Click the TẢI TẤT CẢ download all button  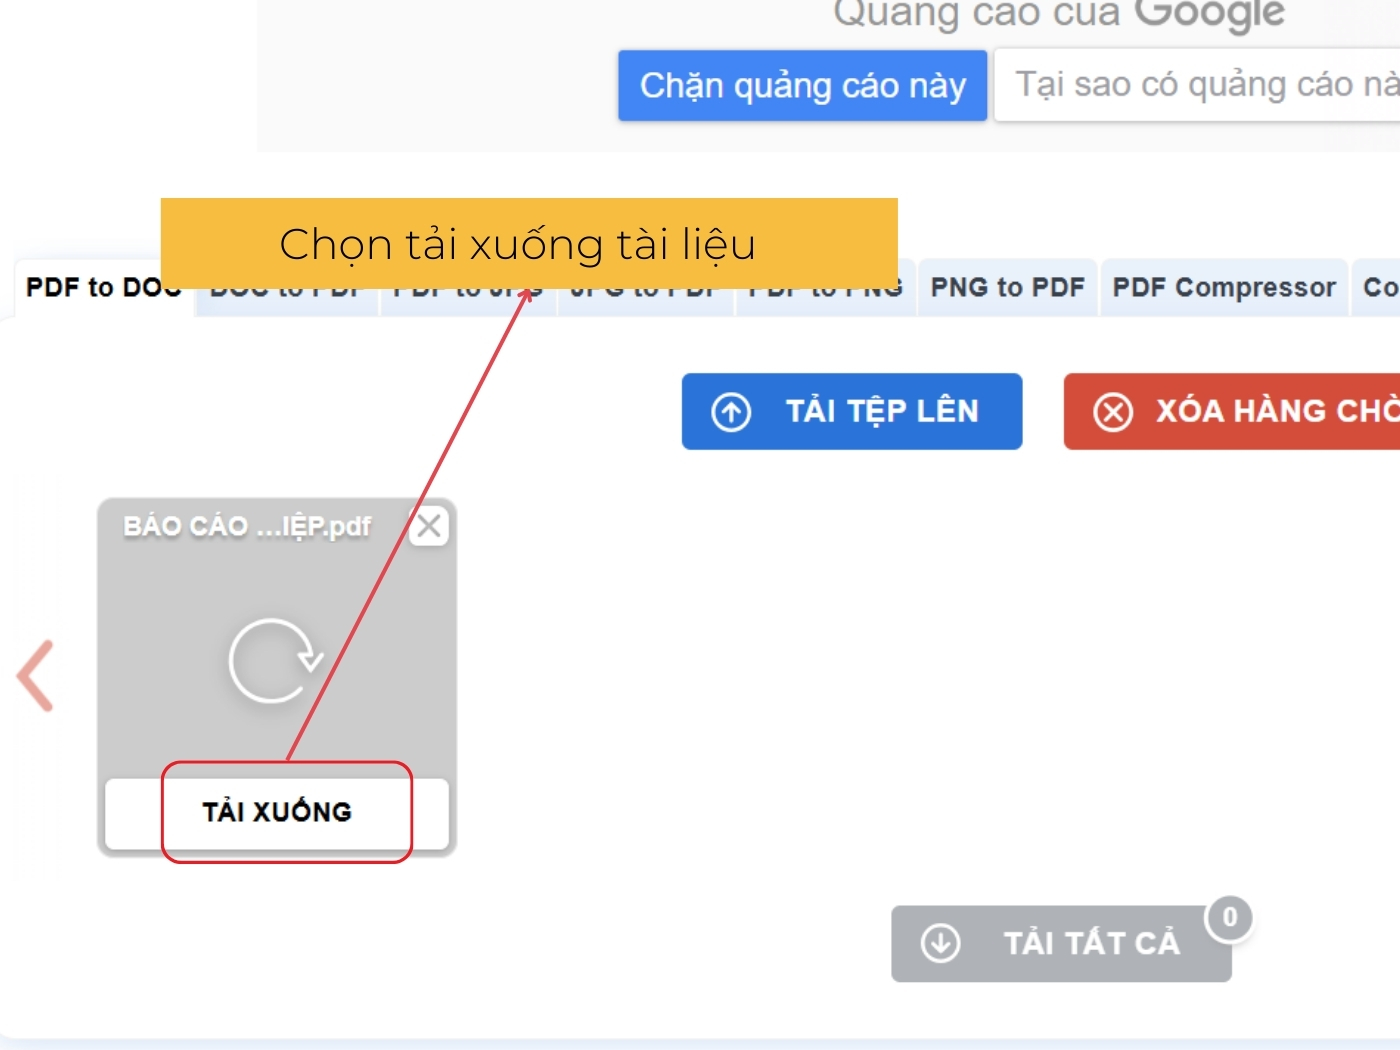tap(1061, 943)
